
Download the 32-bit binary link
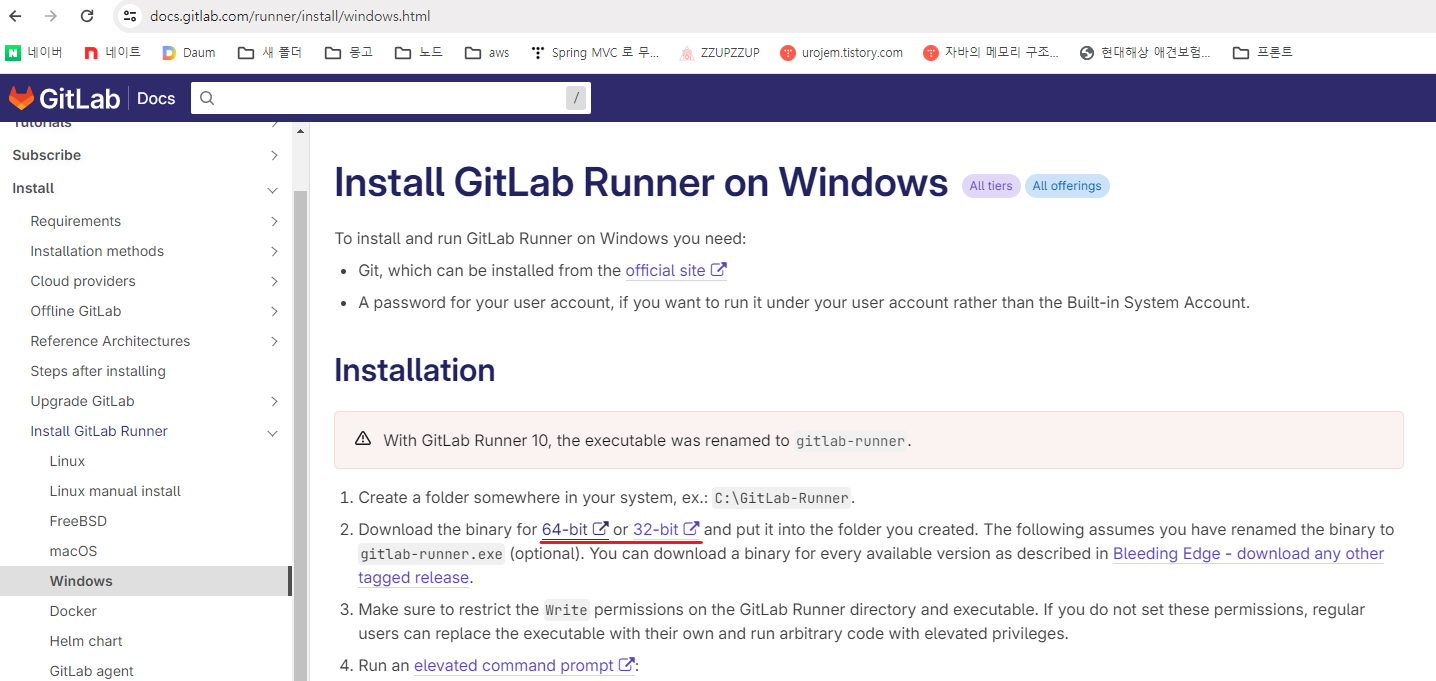(666, 529)
